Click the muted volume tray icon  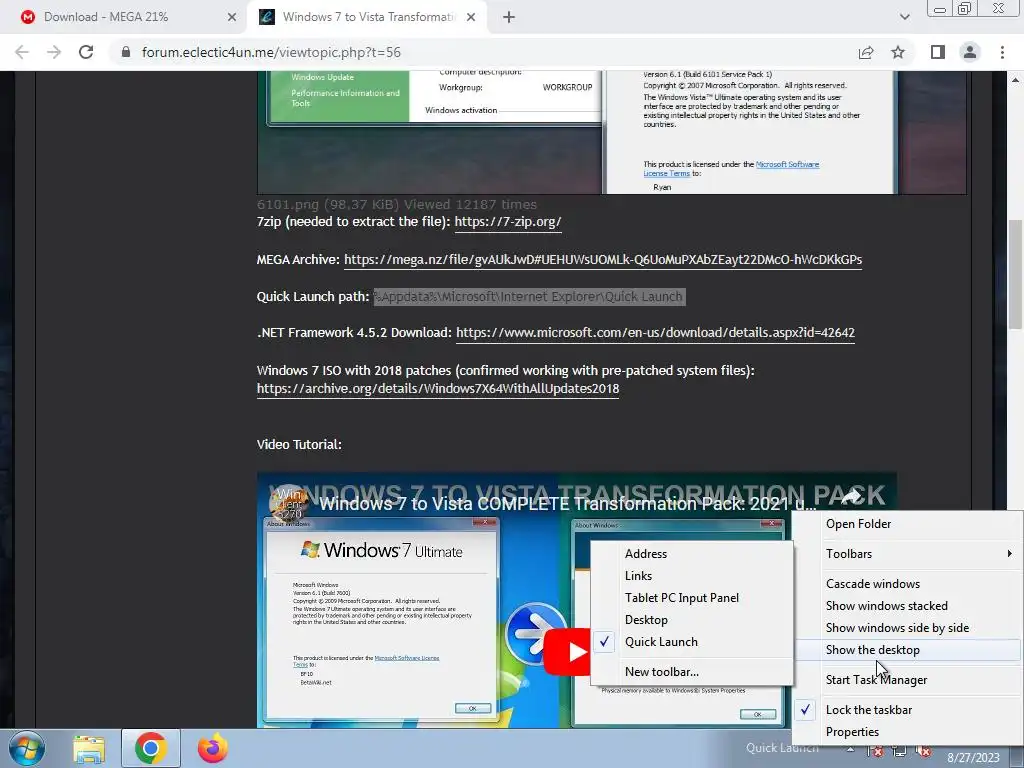923,752
